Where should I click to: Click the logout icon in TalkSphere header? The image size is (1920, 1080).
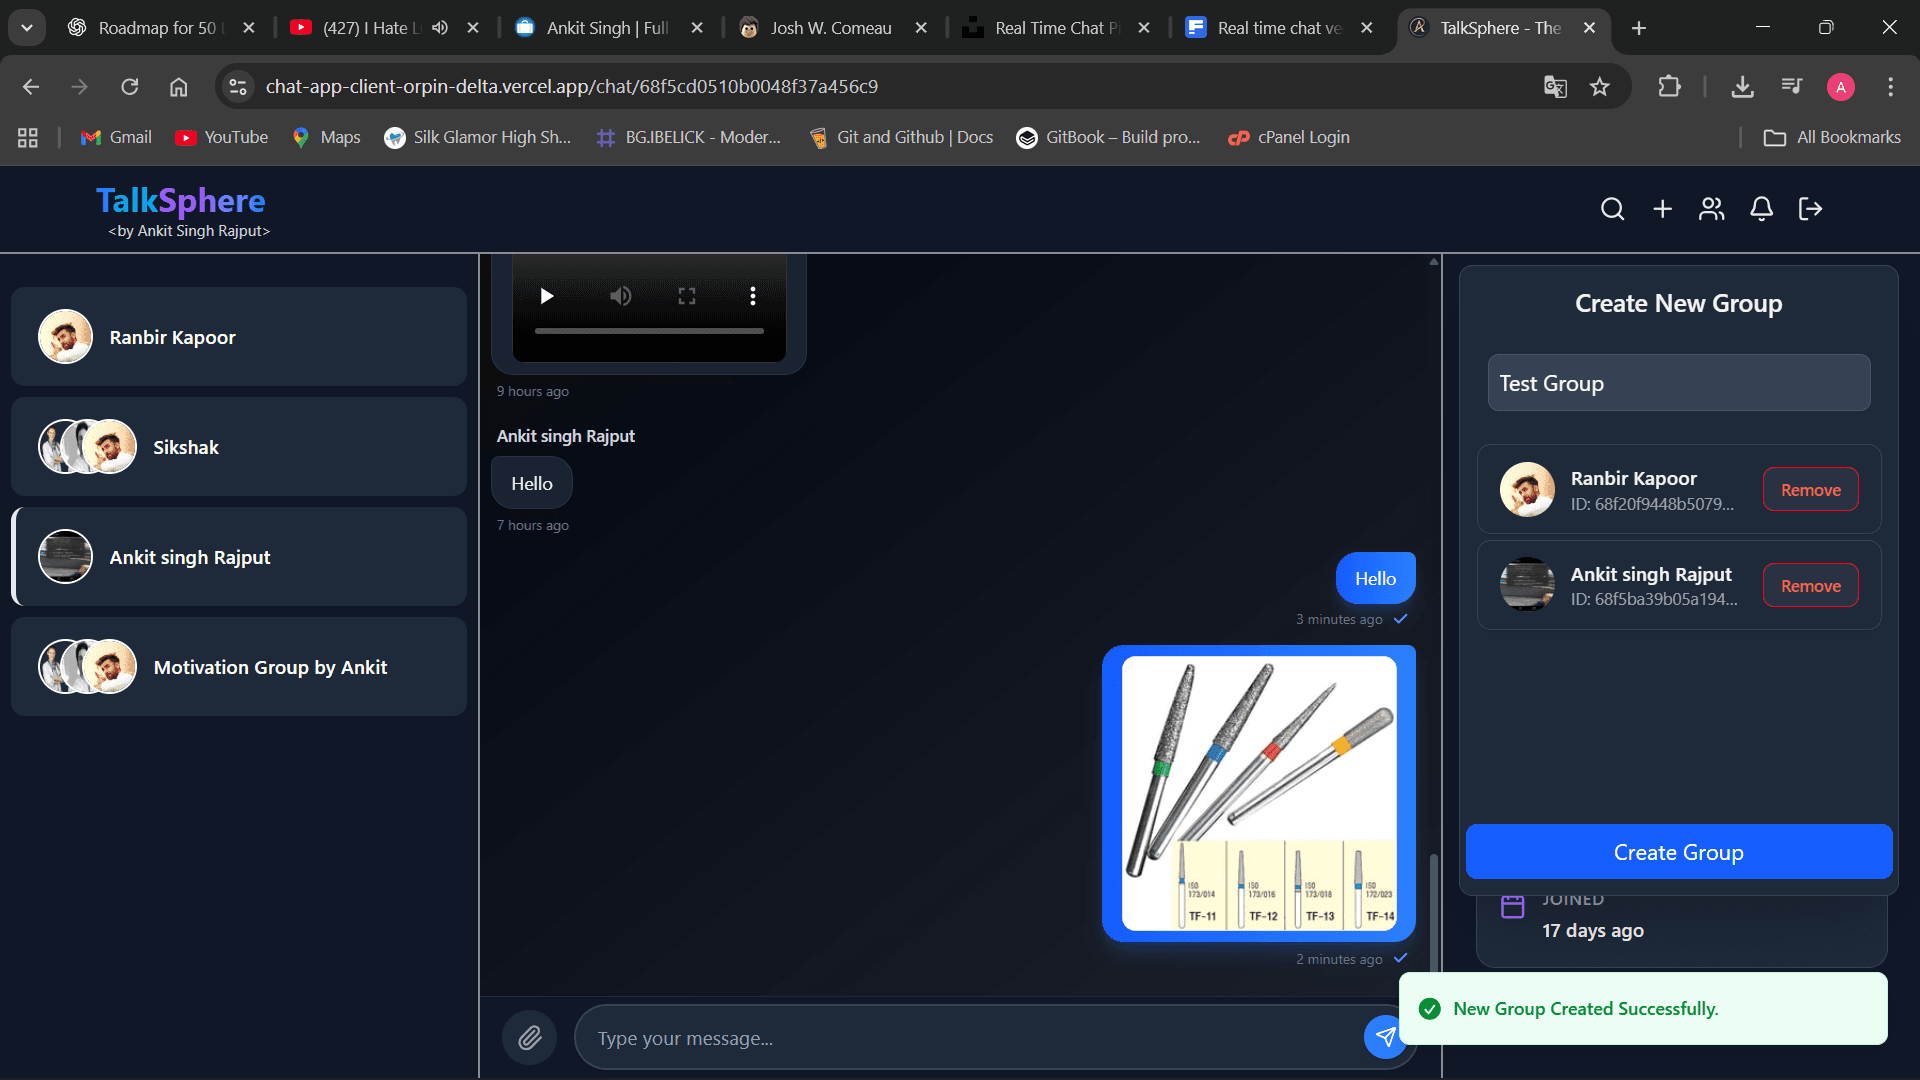1810,209
